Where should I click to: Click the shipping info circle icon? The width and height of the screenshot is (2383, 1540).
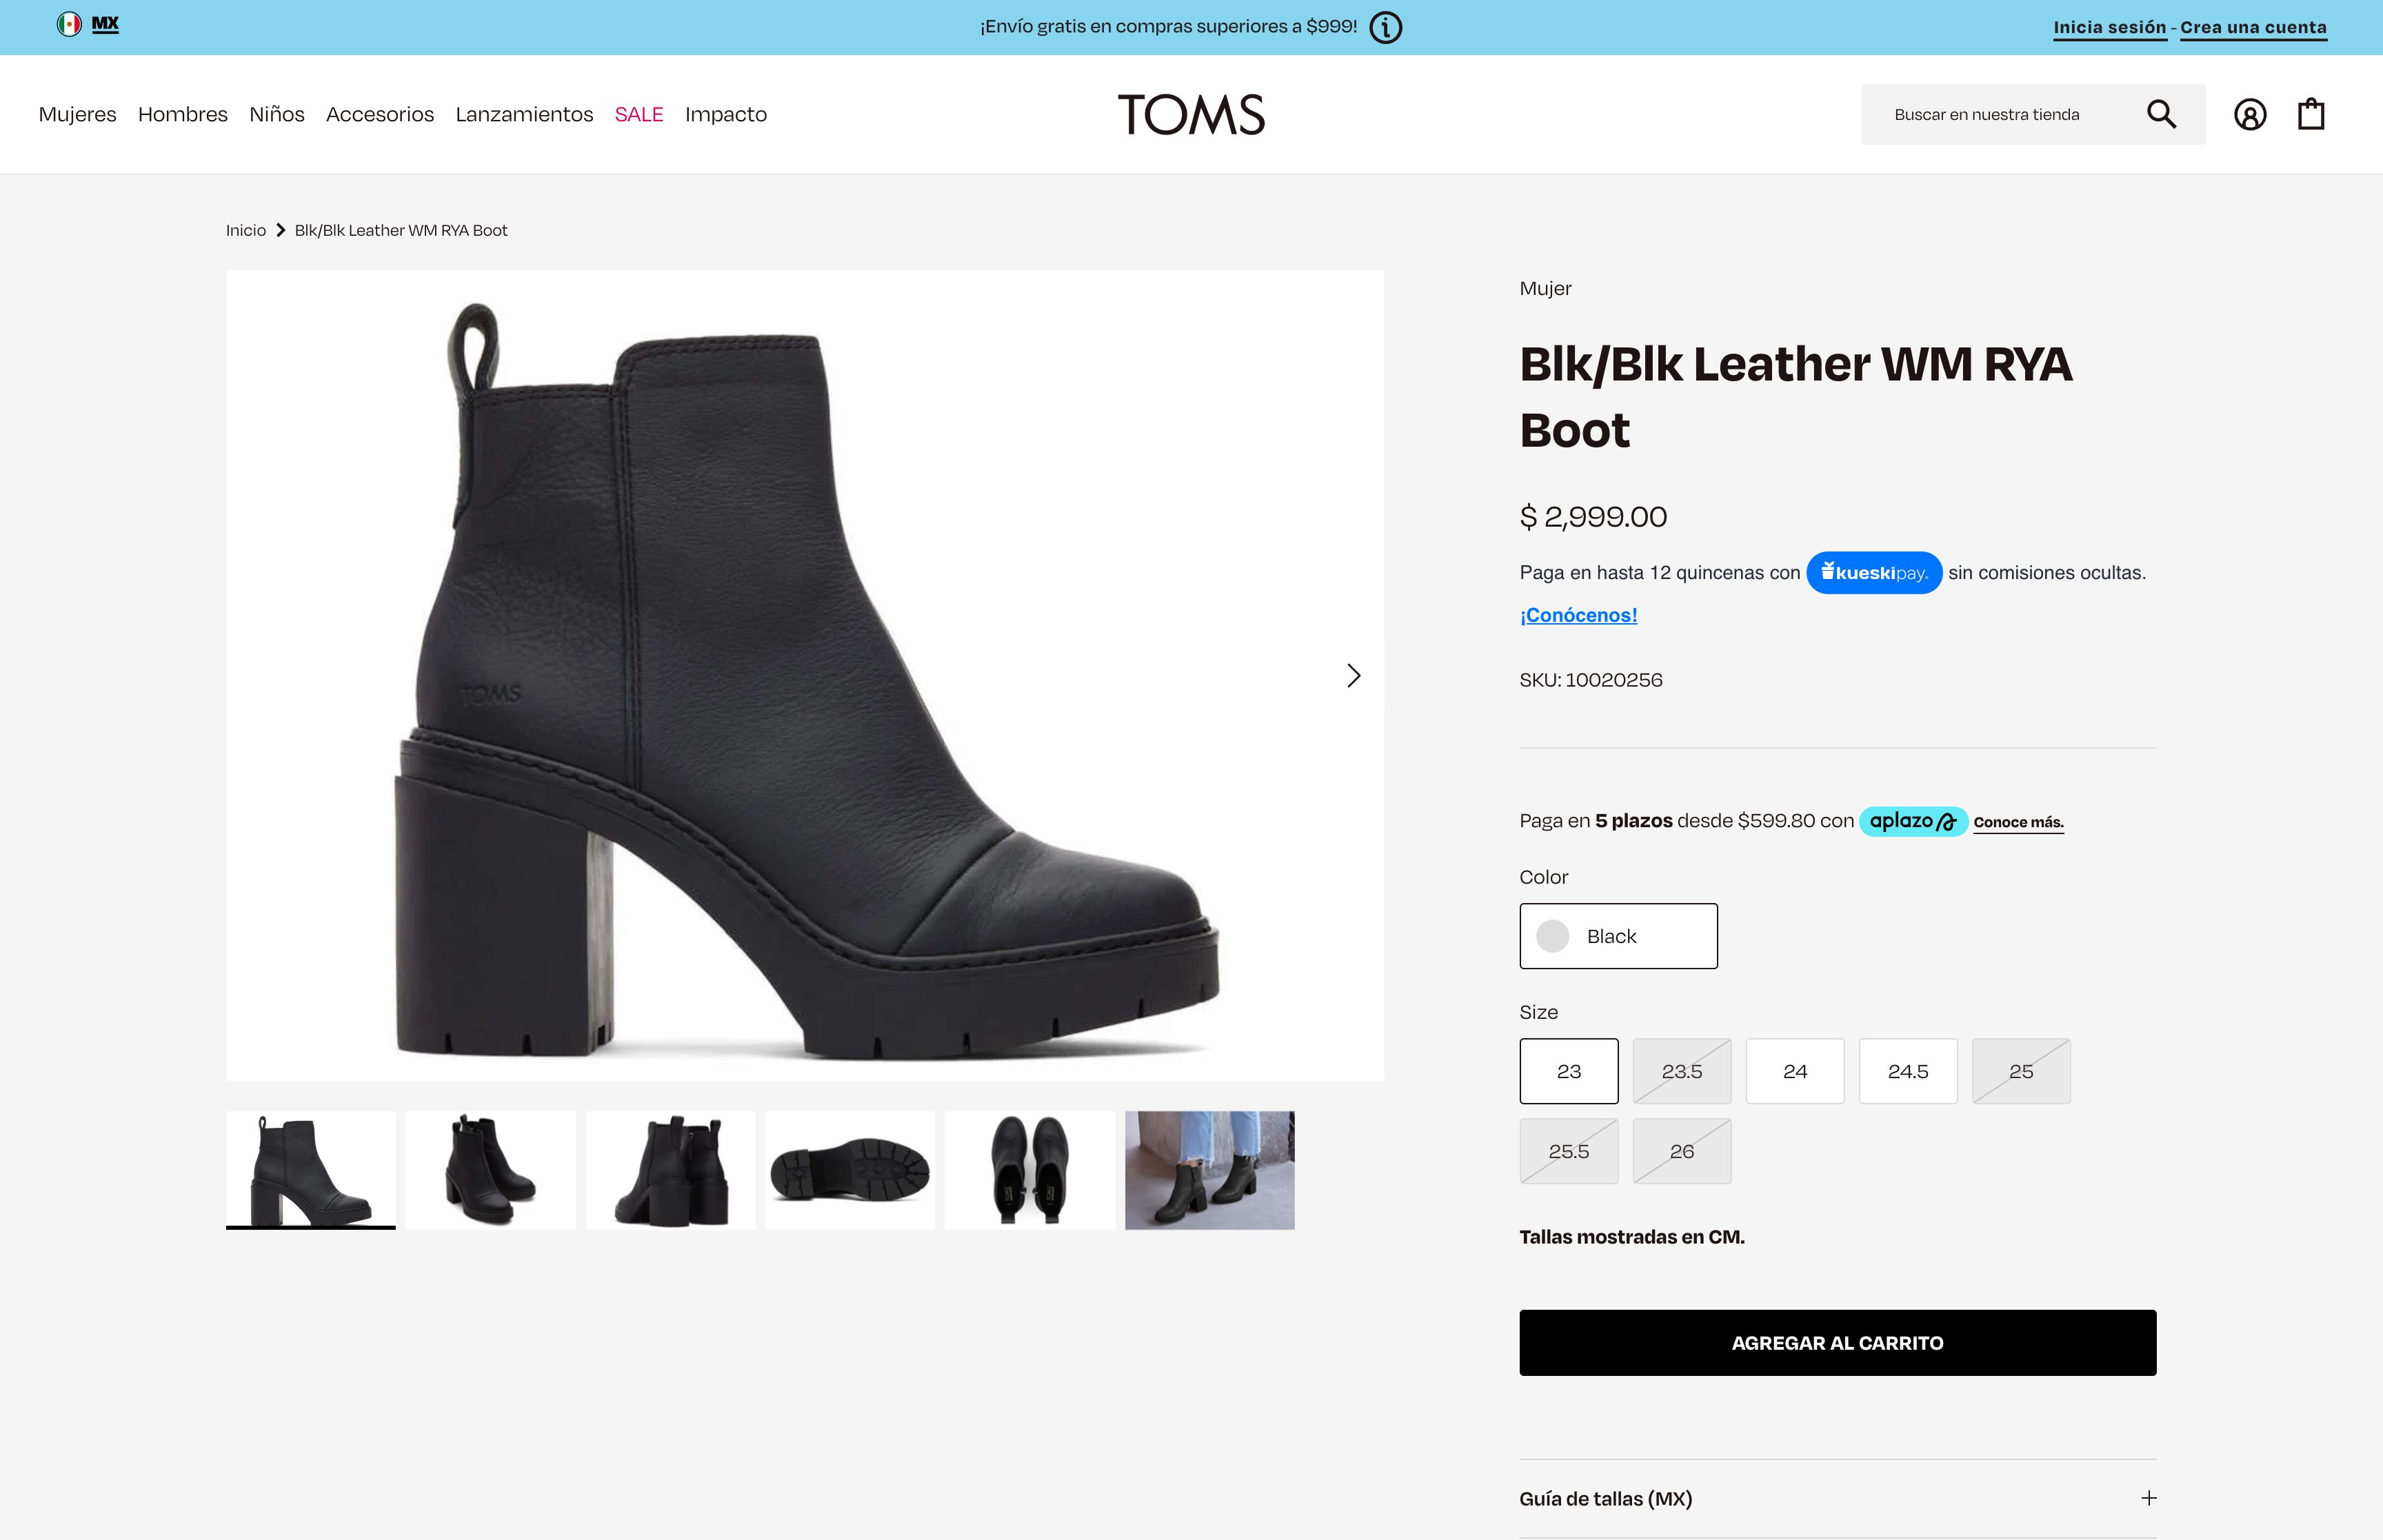pyautogui.click(x=1385, y=27)
